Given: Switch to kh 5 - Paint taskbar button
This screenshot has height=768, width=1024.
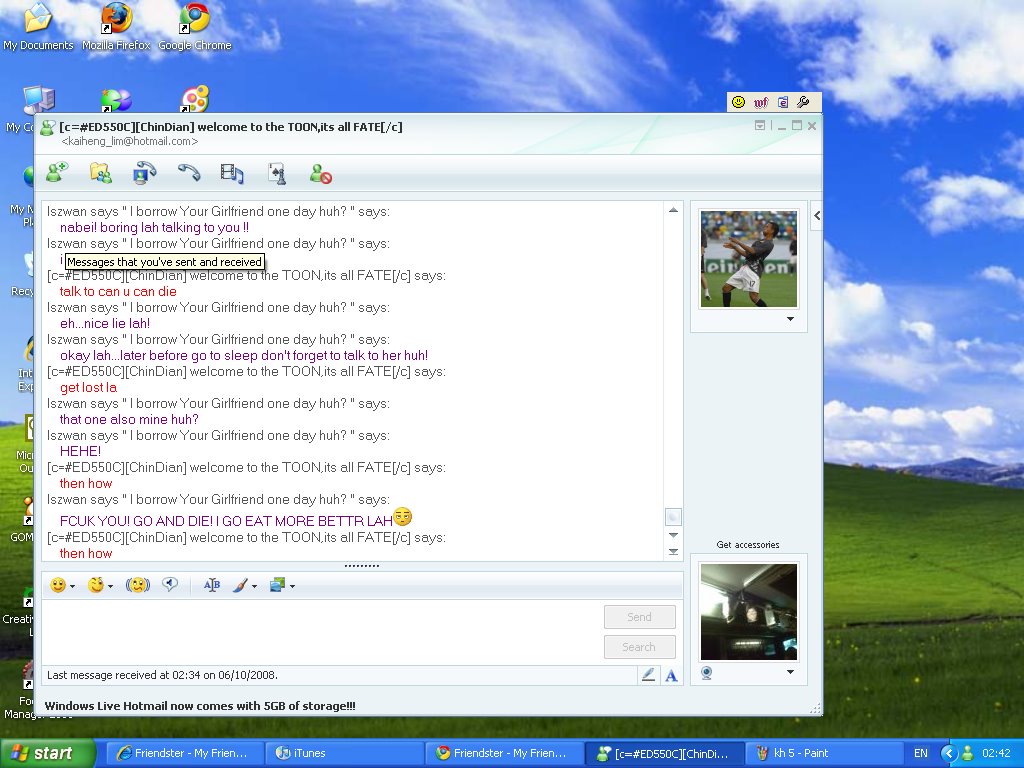Looking at the screenshot, I should tap(824, 754).
